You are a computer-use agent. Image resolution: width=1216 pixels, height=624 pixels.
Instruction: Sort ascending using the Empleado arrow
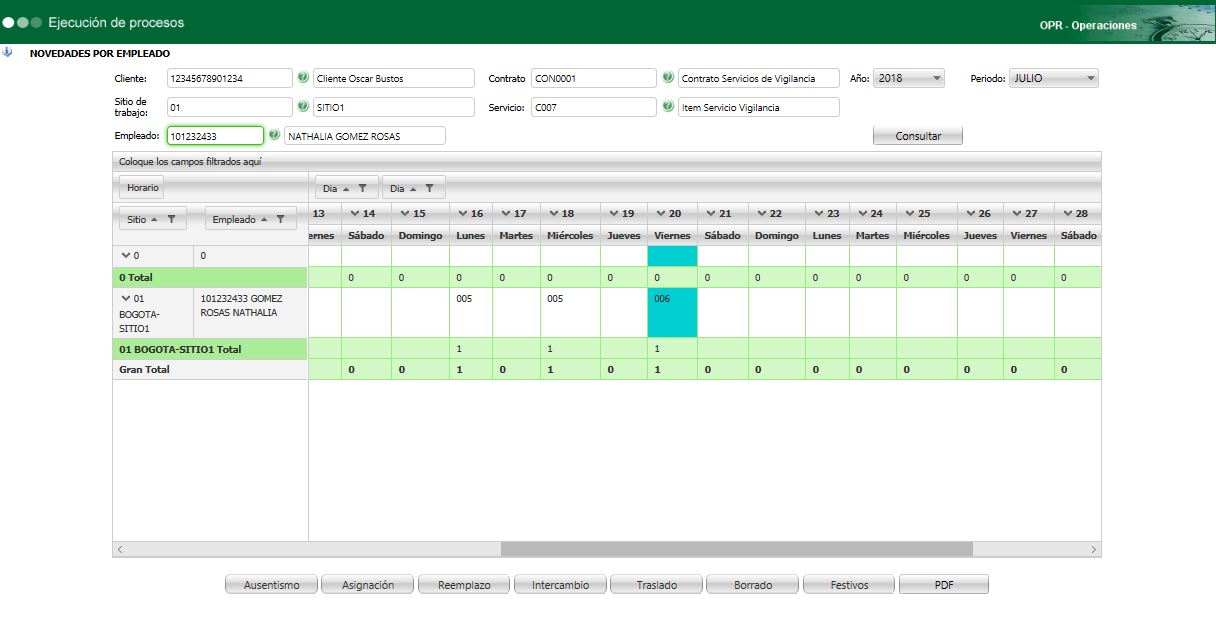pos(264,219)
